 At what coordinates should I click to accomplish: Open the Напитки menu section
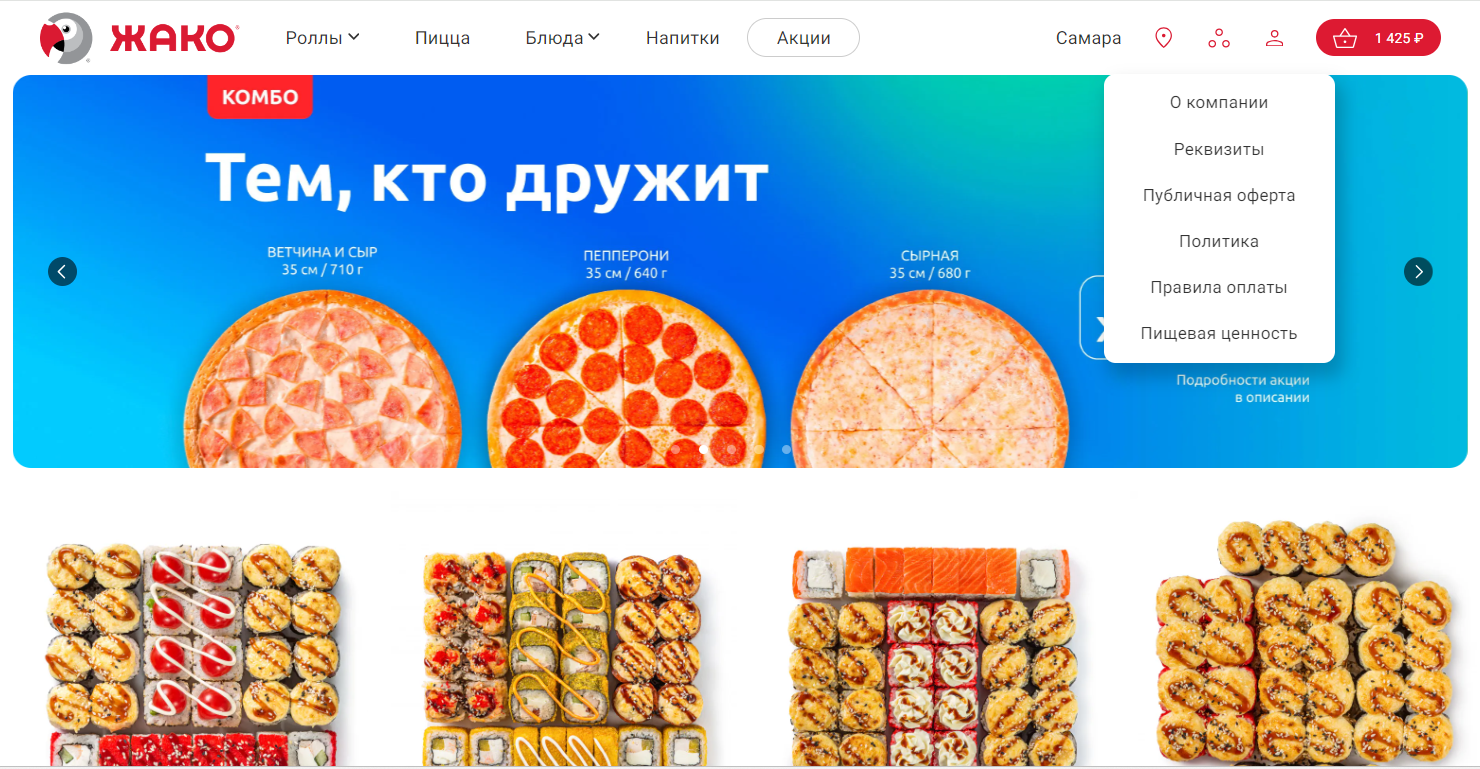point(683,38)
